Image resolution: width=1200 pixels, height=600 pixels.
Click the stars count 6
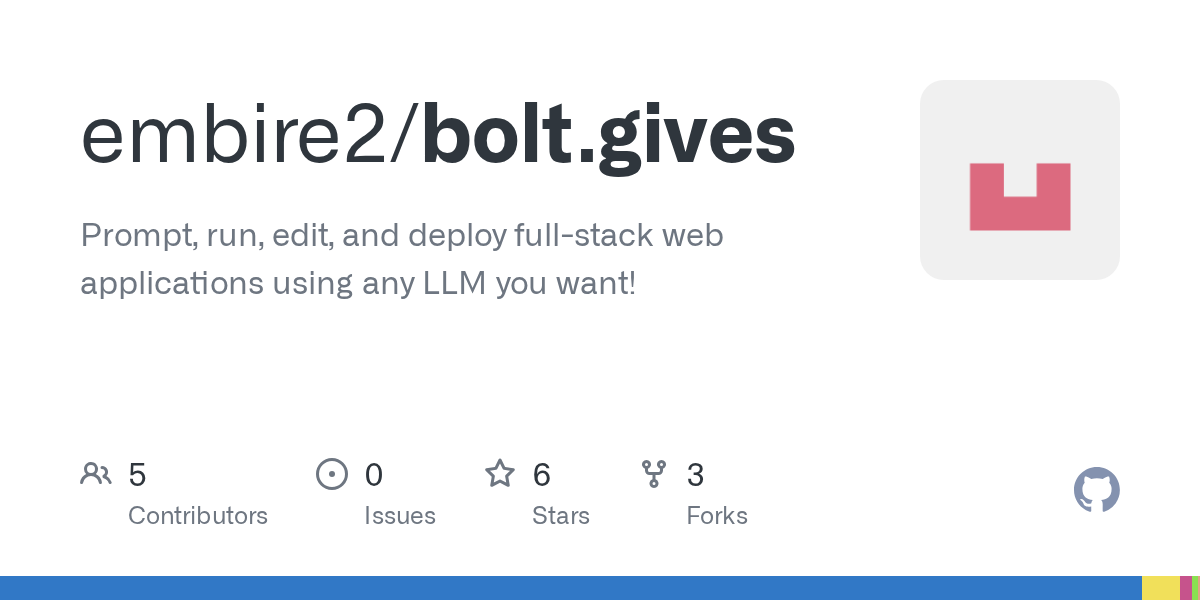pos(541,474)
